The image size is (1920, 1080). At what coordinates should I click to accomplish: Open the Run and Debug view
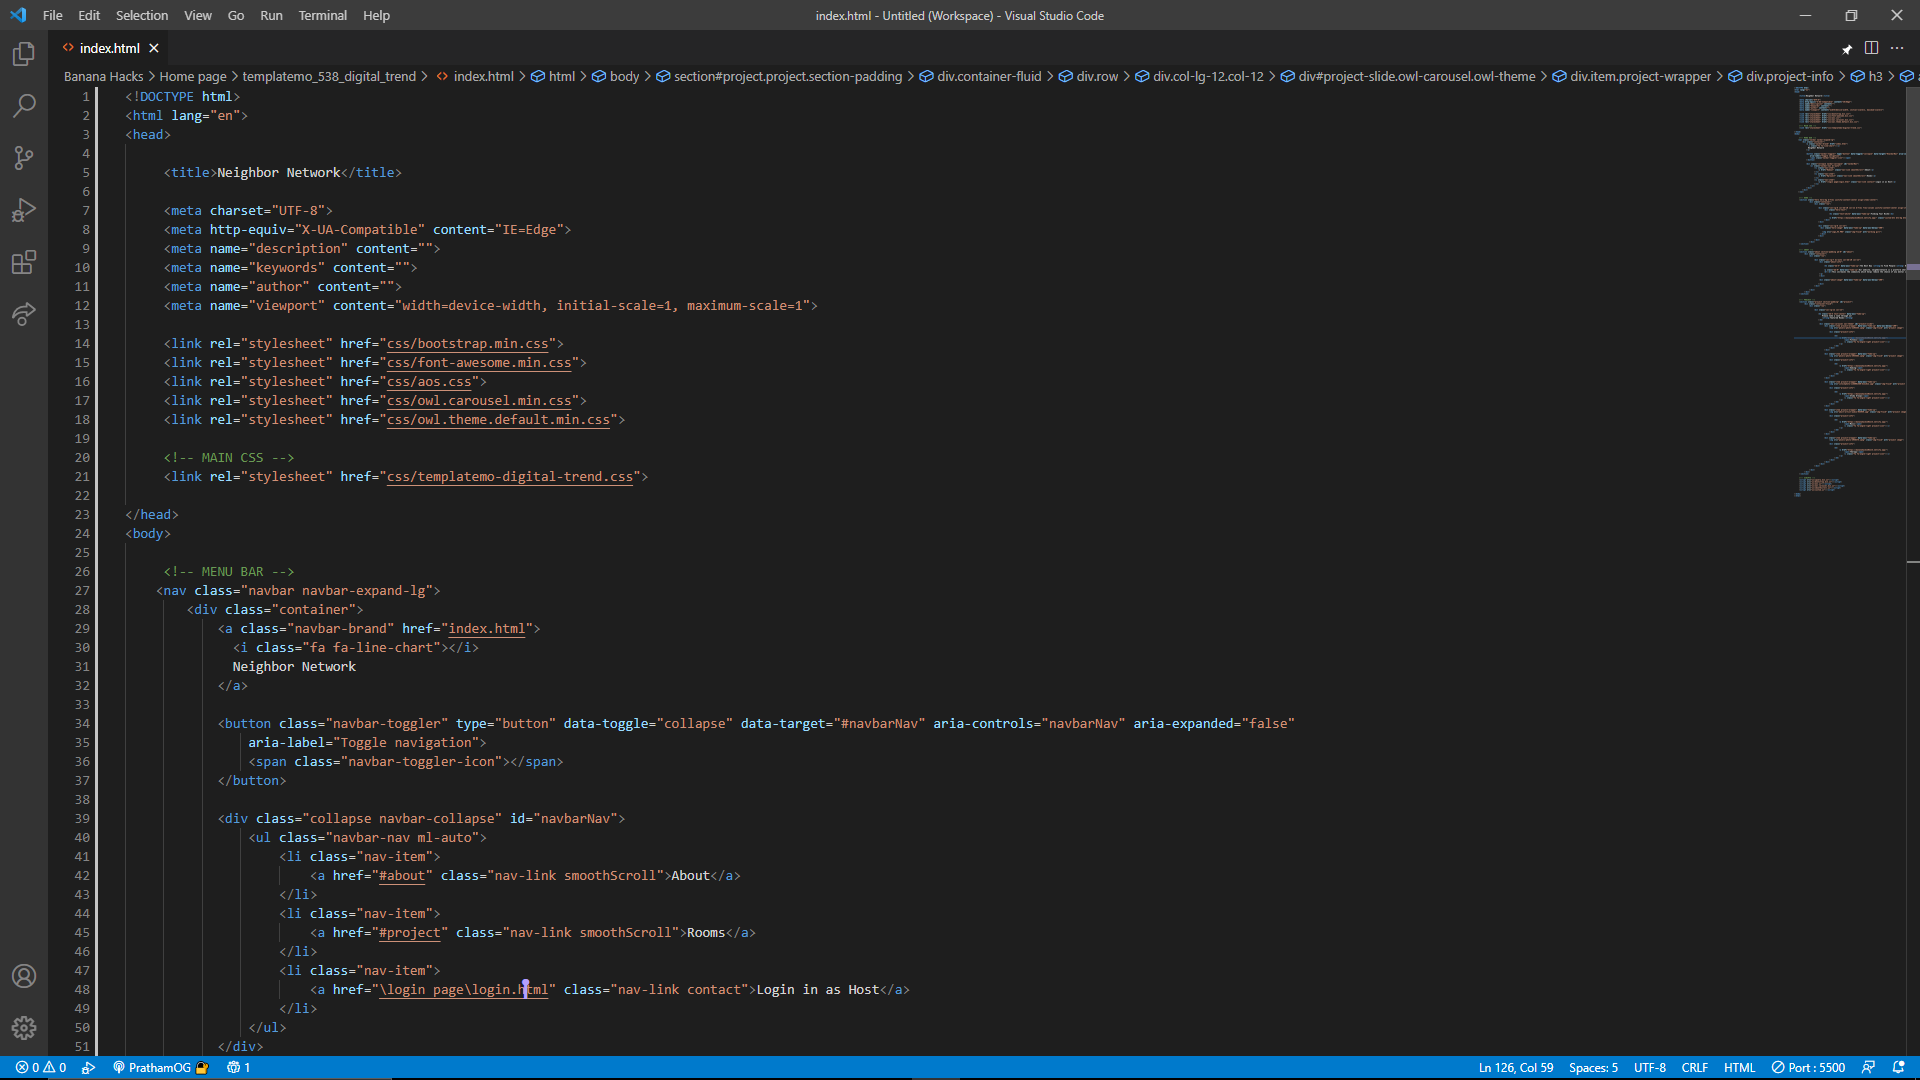[x=24, y=210]
